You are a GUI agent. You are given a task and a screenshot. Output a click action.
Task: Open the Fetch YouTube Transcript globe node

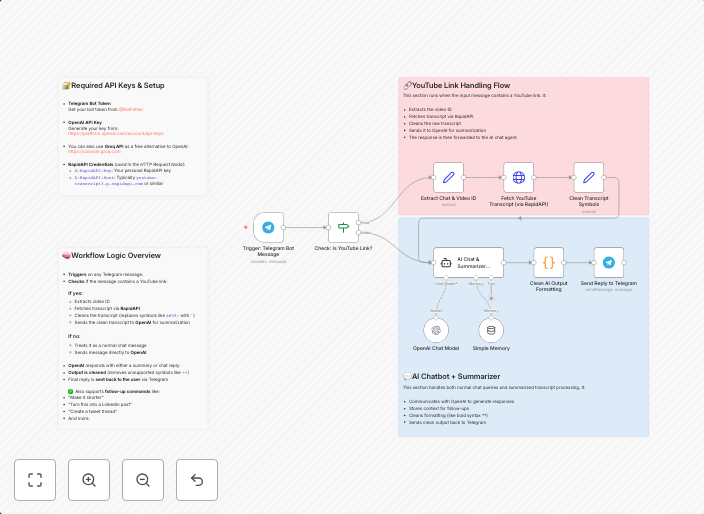[x=518, y=178]
